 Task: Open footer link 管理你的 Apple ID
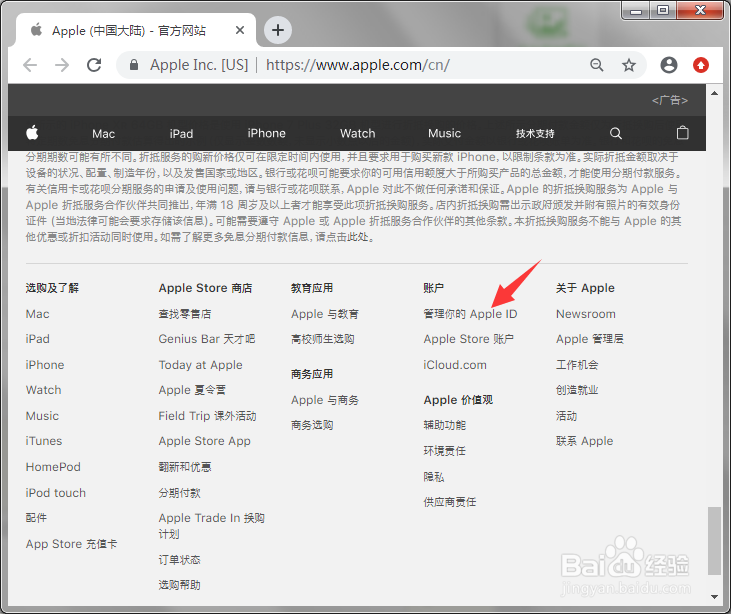[x=470, y=314]
